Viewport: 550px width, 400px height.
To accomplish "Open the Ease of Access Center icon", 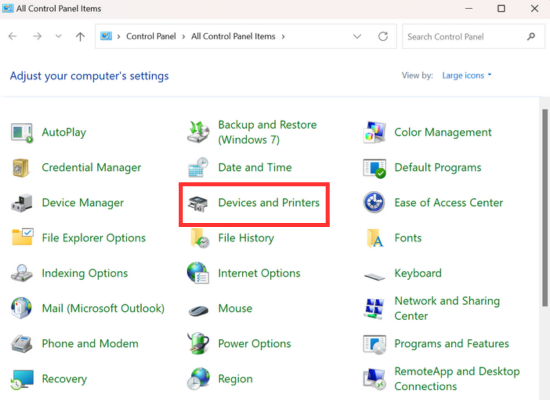I will pyautogui.click(x=374, y=202).
